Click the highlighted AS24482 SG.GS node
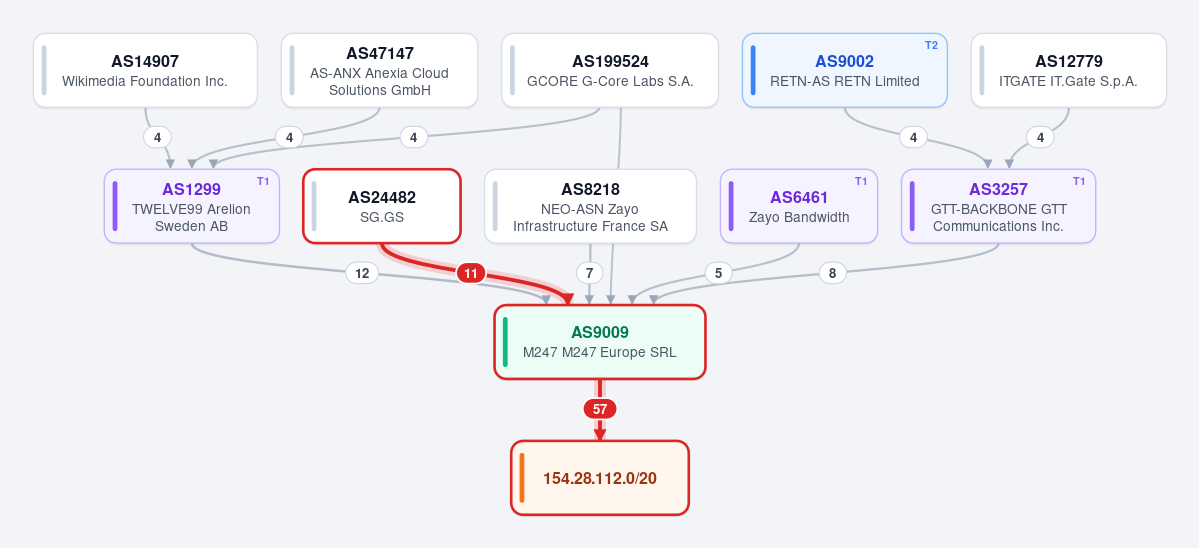Viewport: 1199px width, 548px height. (x=382, y=206)
